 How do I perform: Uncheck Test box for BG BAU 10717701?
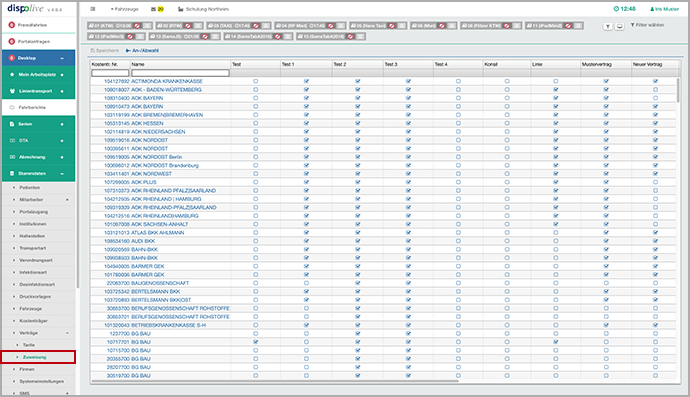tap(255, 342)
